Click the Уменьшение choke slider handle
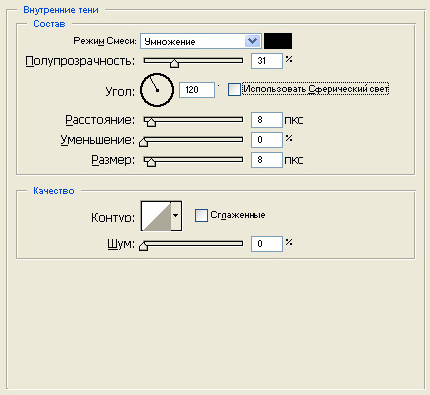The image size is (430, 395). click(x=143, y=142)
